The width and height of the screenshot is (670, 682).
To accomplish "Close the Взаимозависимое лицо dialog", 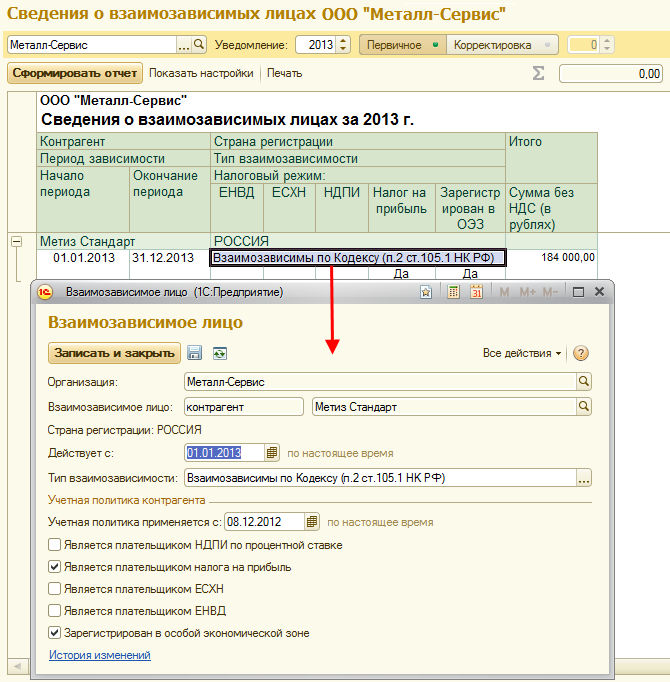I will click(600, 292).
